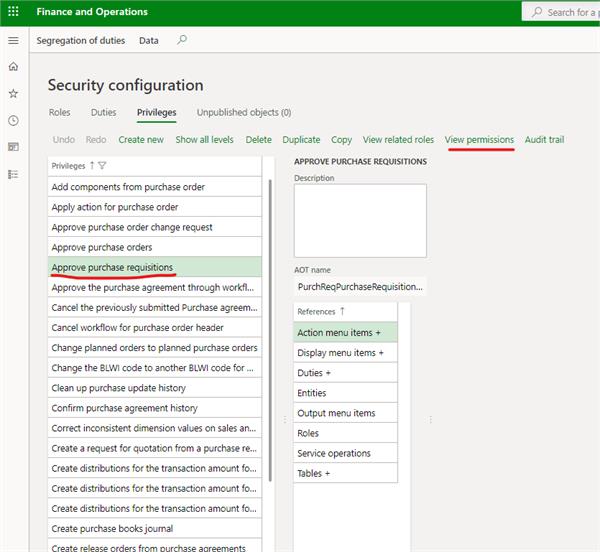Click the Redo button
This screenshot has height=552, width=600.
pyautogui.click(x=96, y=140)
